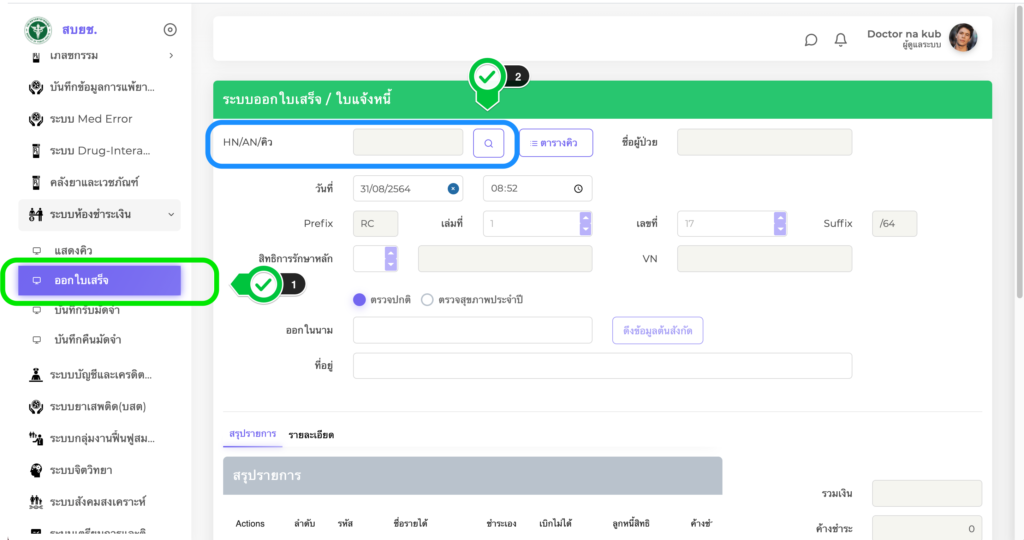Open the notifications bell icon

coord(841,40)
